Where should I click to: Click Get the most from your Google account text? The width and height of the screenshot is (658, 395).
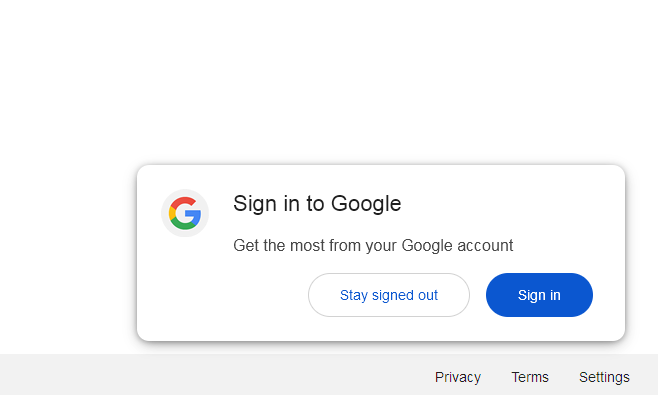click(373, 246)
